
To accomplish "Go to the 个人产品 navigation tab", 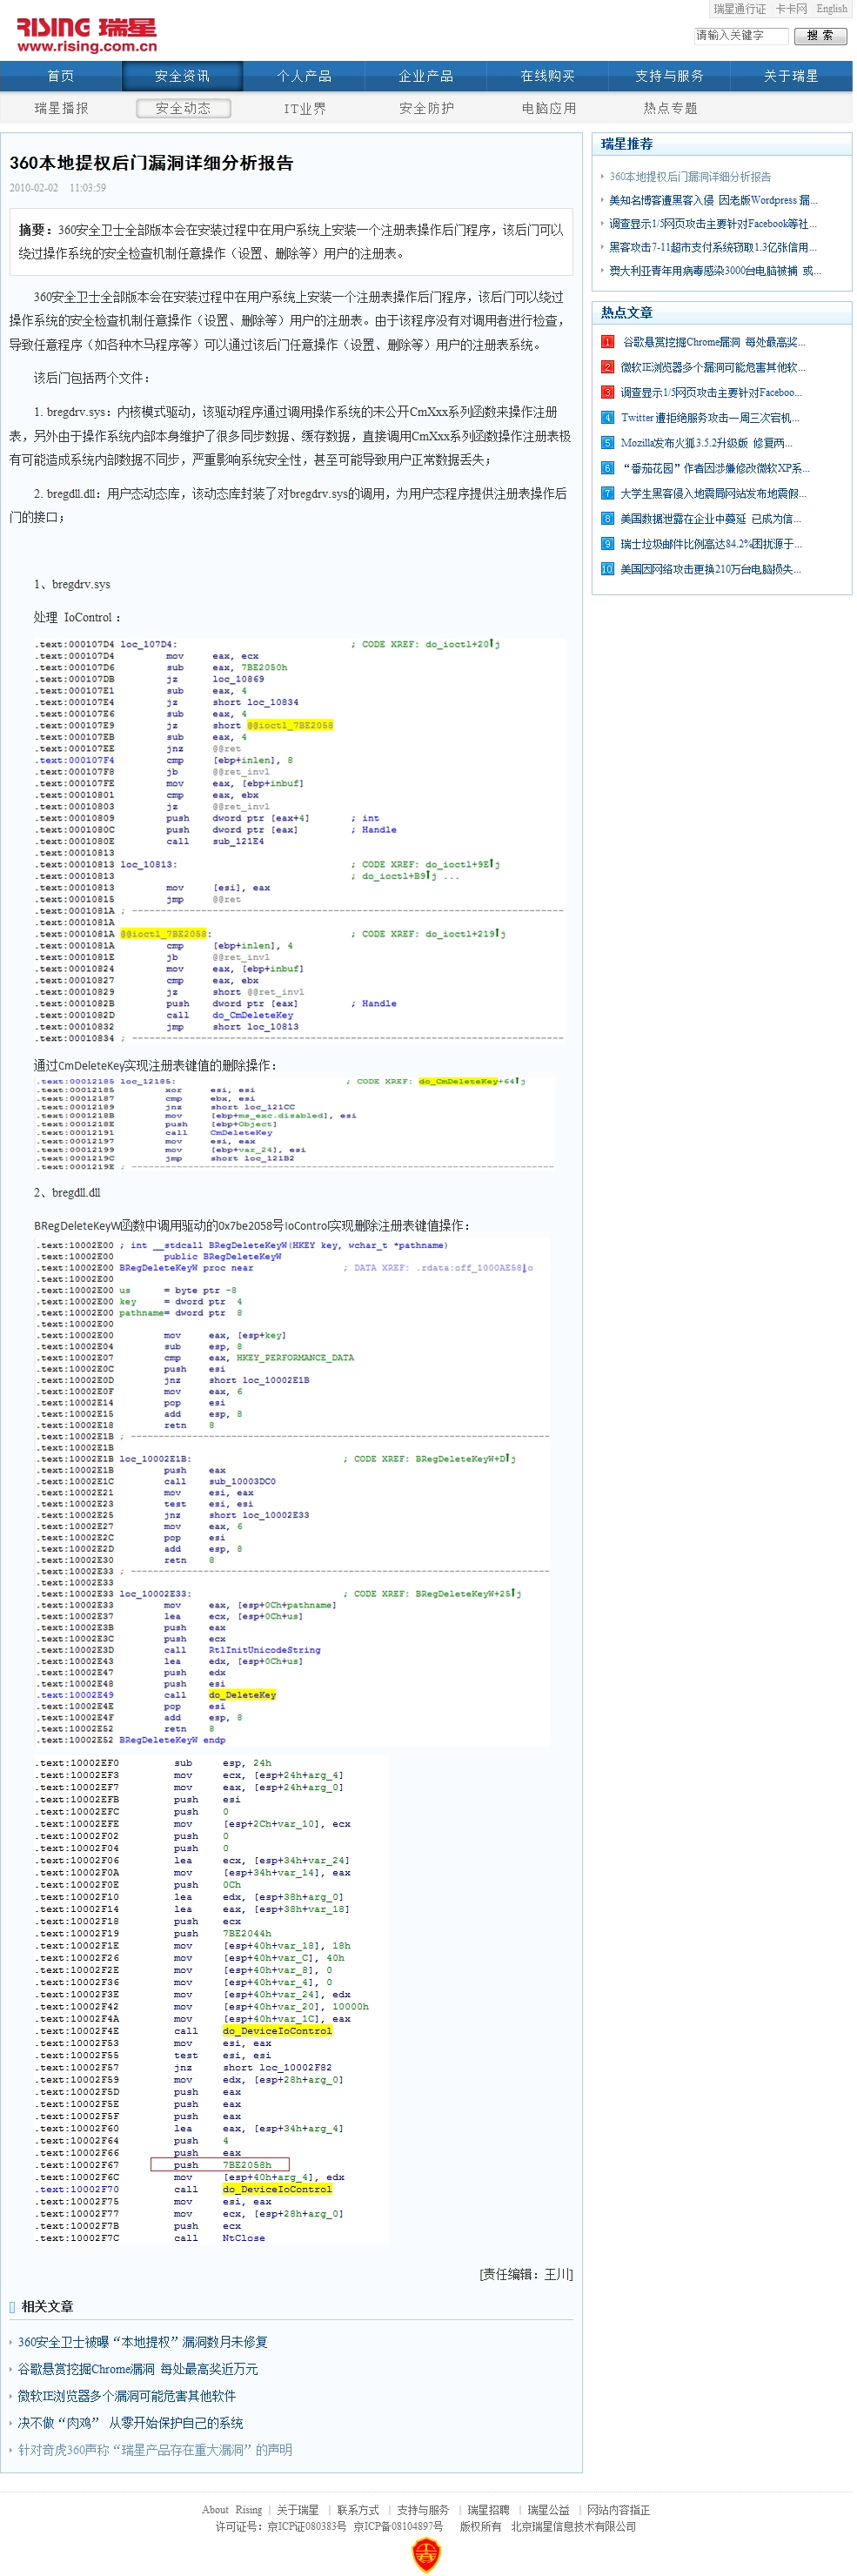I will (x=304, y=76).
